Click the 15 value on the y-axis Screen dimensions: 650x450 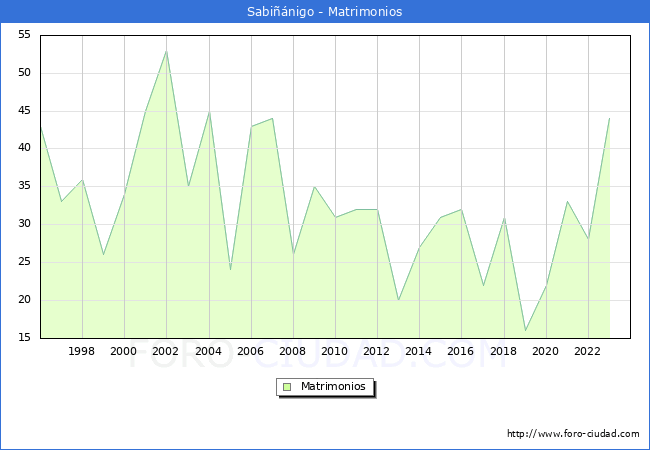pos(24,338)
